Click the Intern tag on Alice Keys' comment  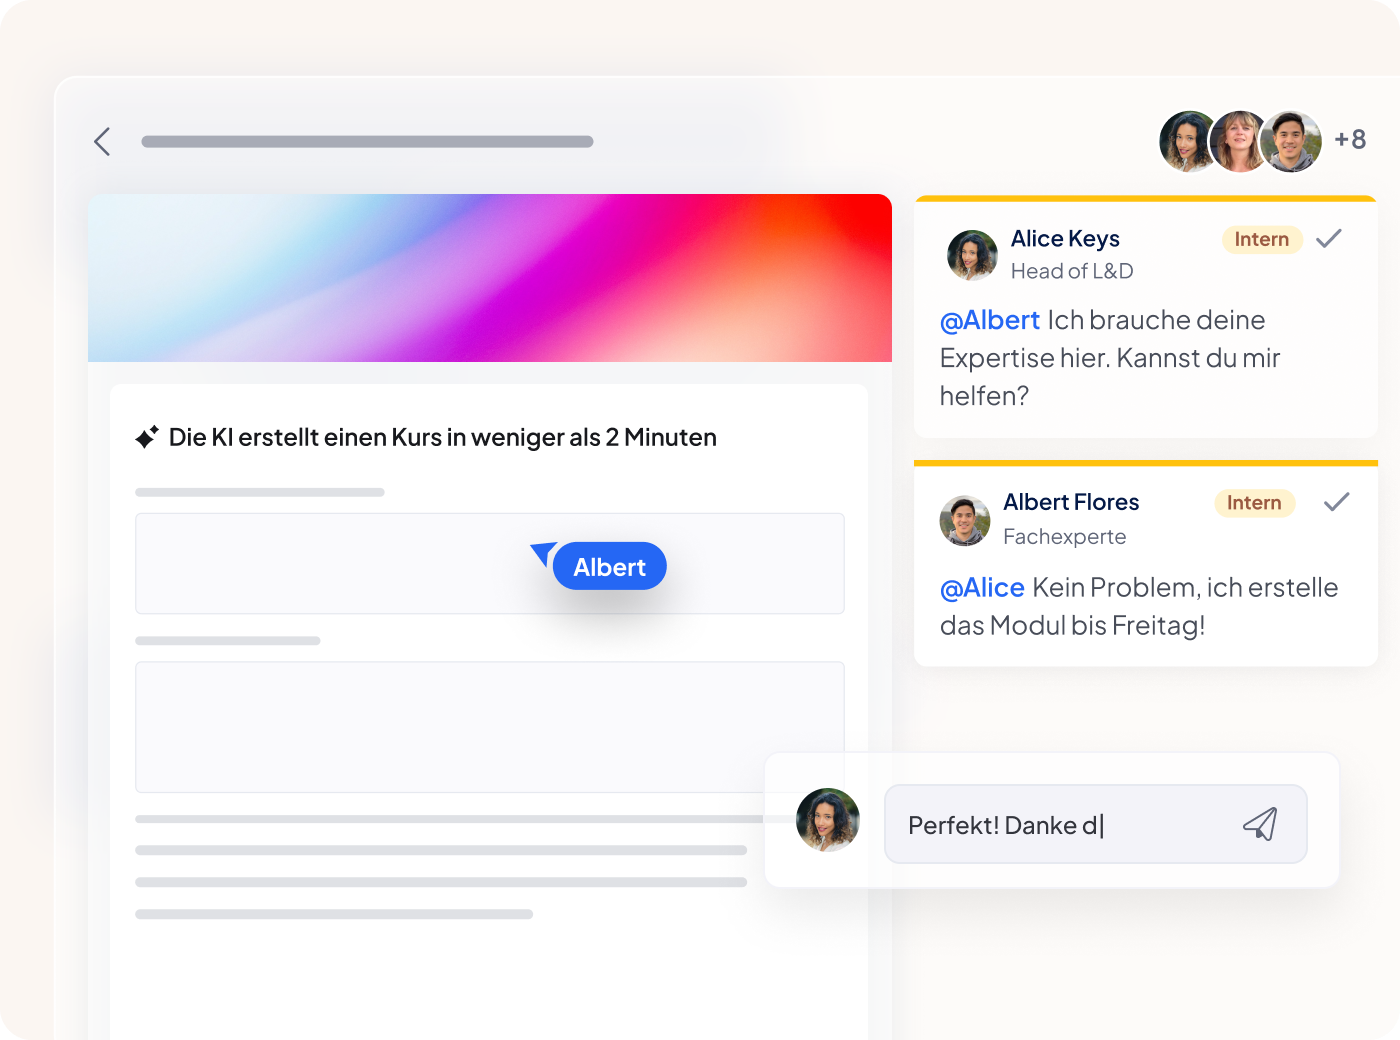[1262, 239]
